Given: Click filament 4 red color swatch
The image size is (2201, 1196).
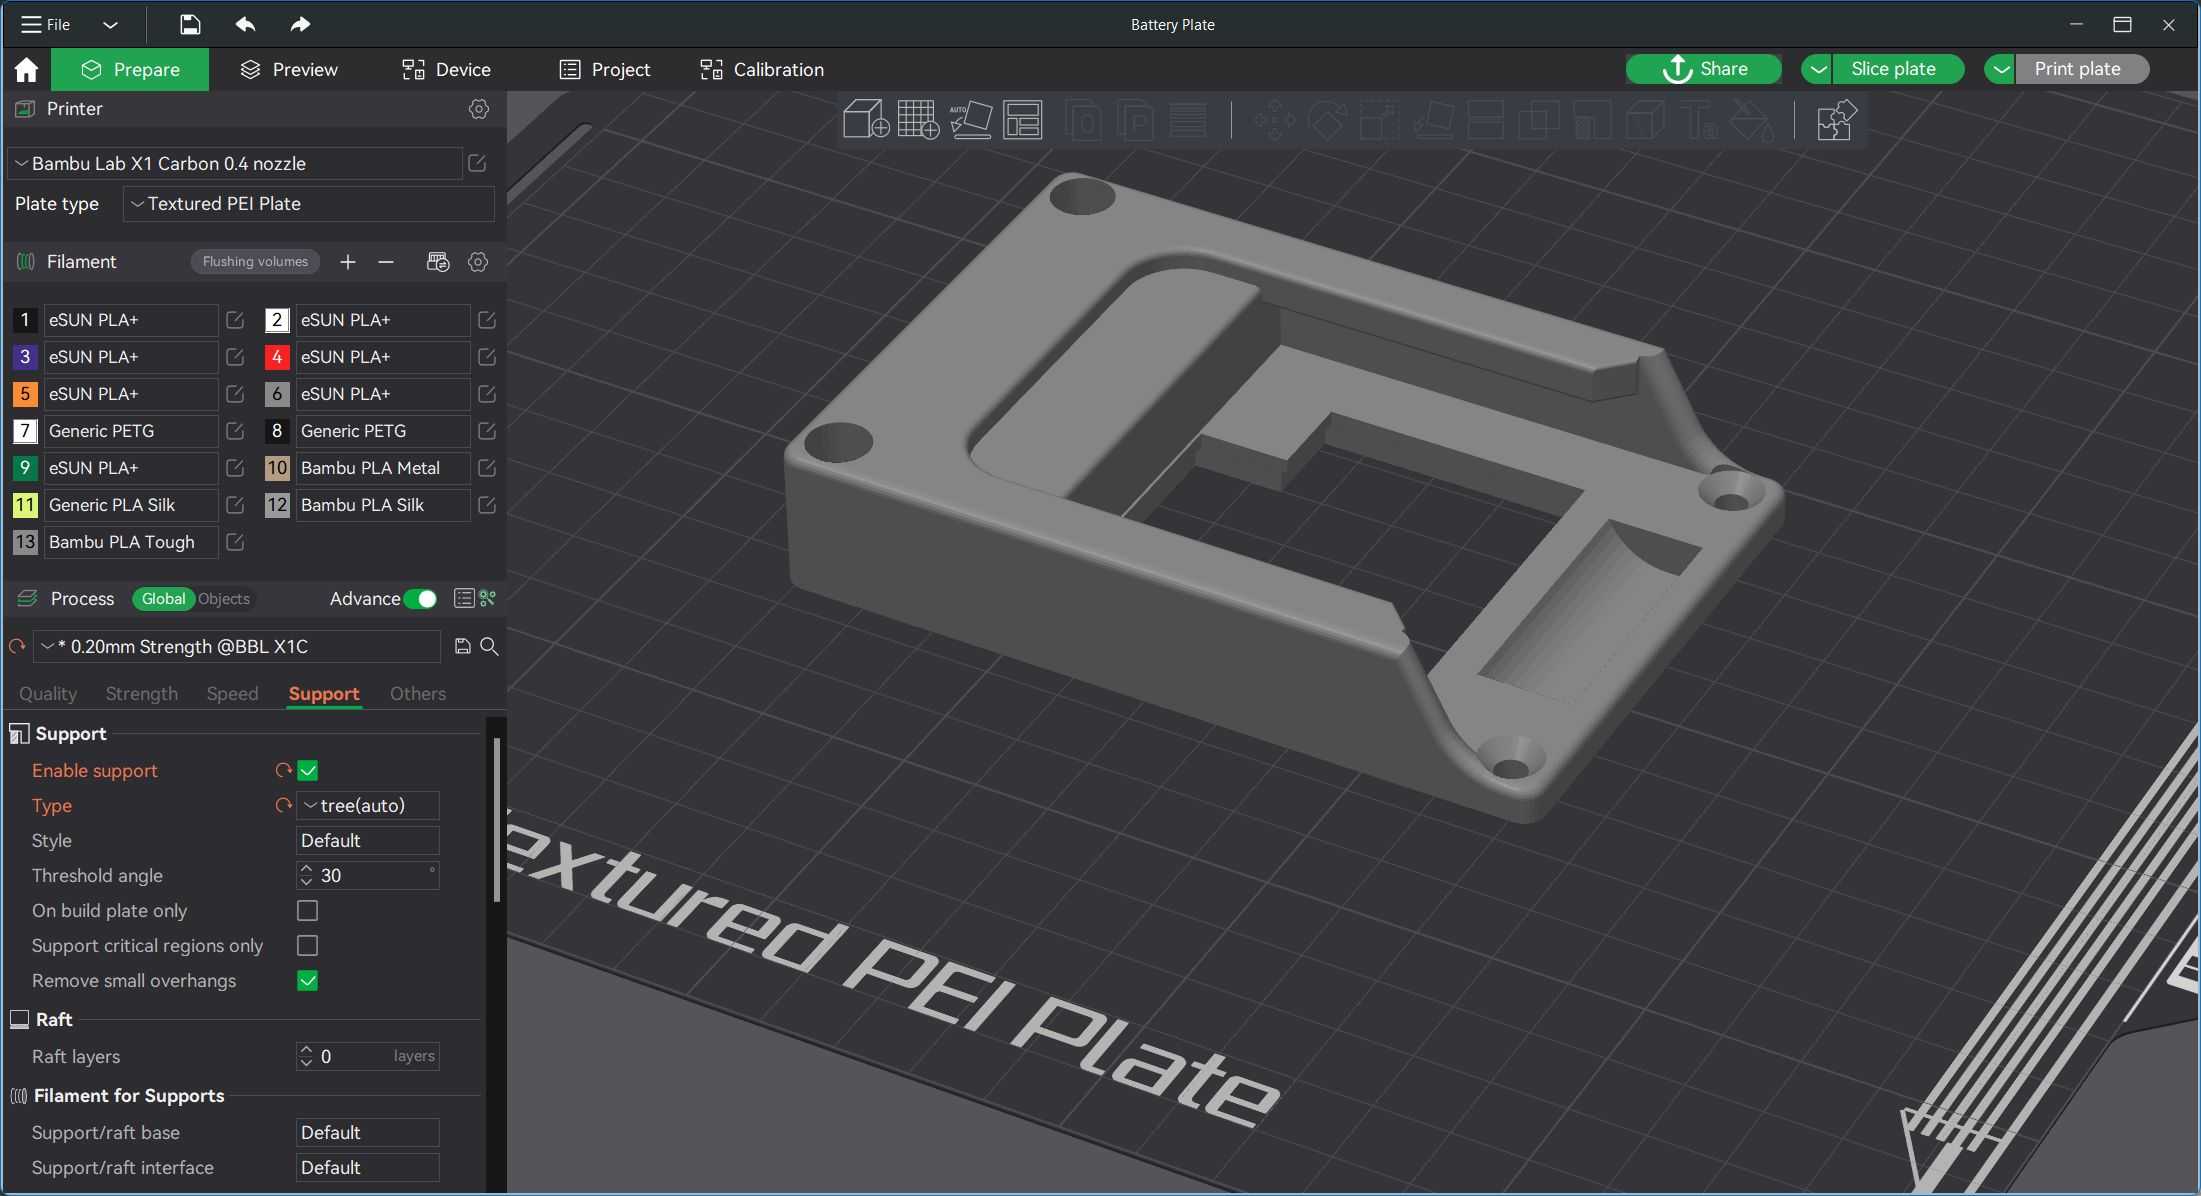Looking at the screenshot, I should click(277, 357).
